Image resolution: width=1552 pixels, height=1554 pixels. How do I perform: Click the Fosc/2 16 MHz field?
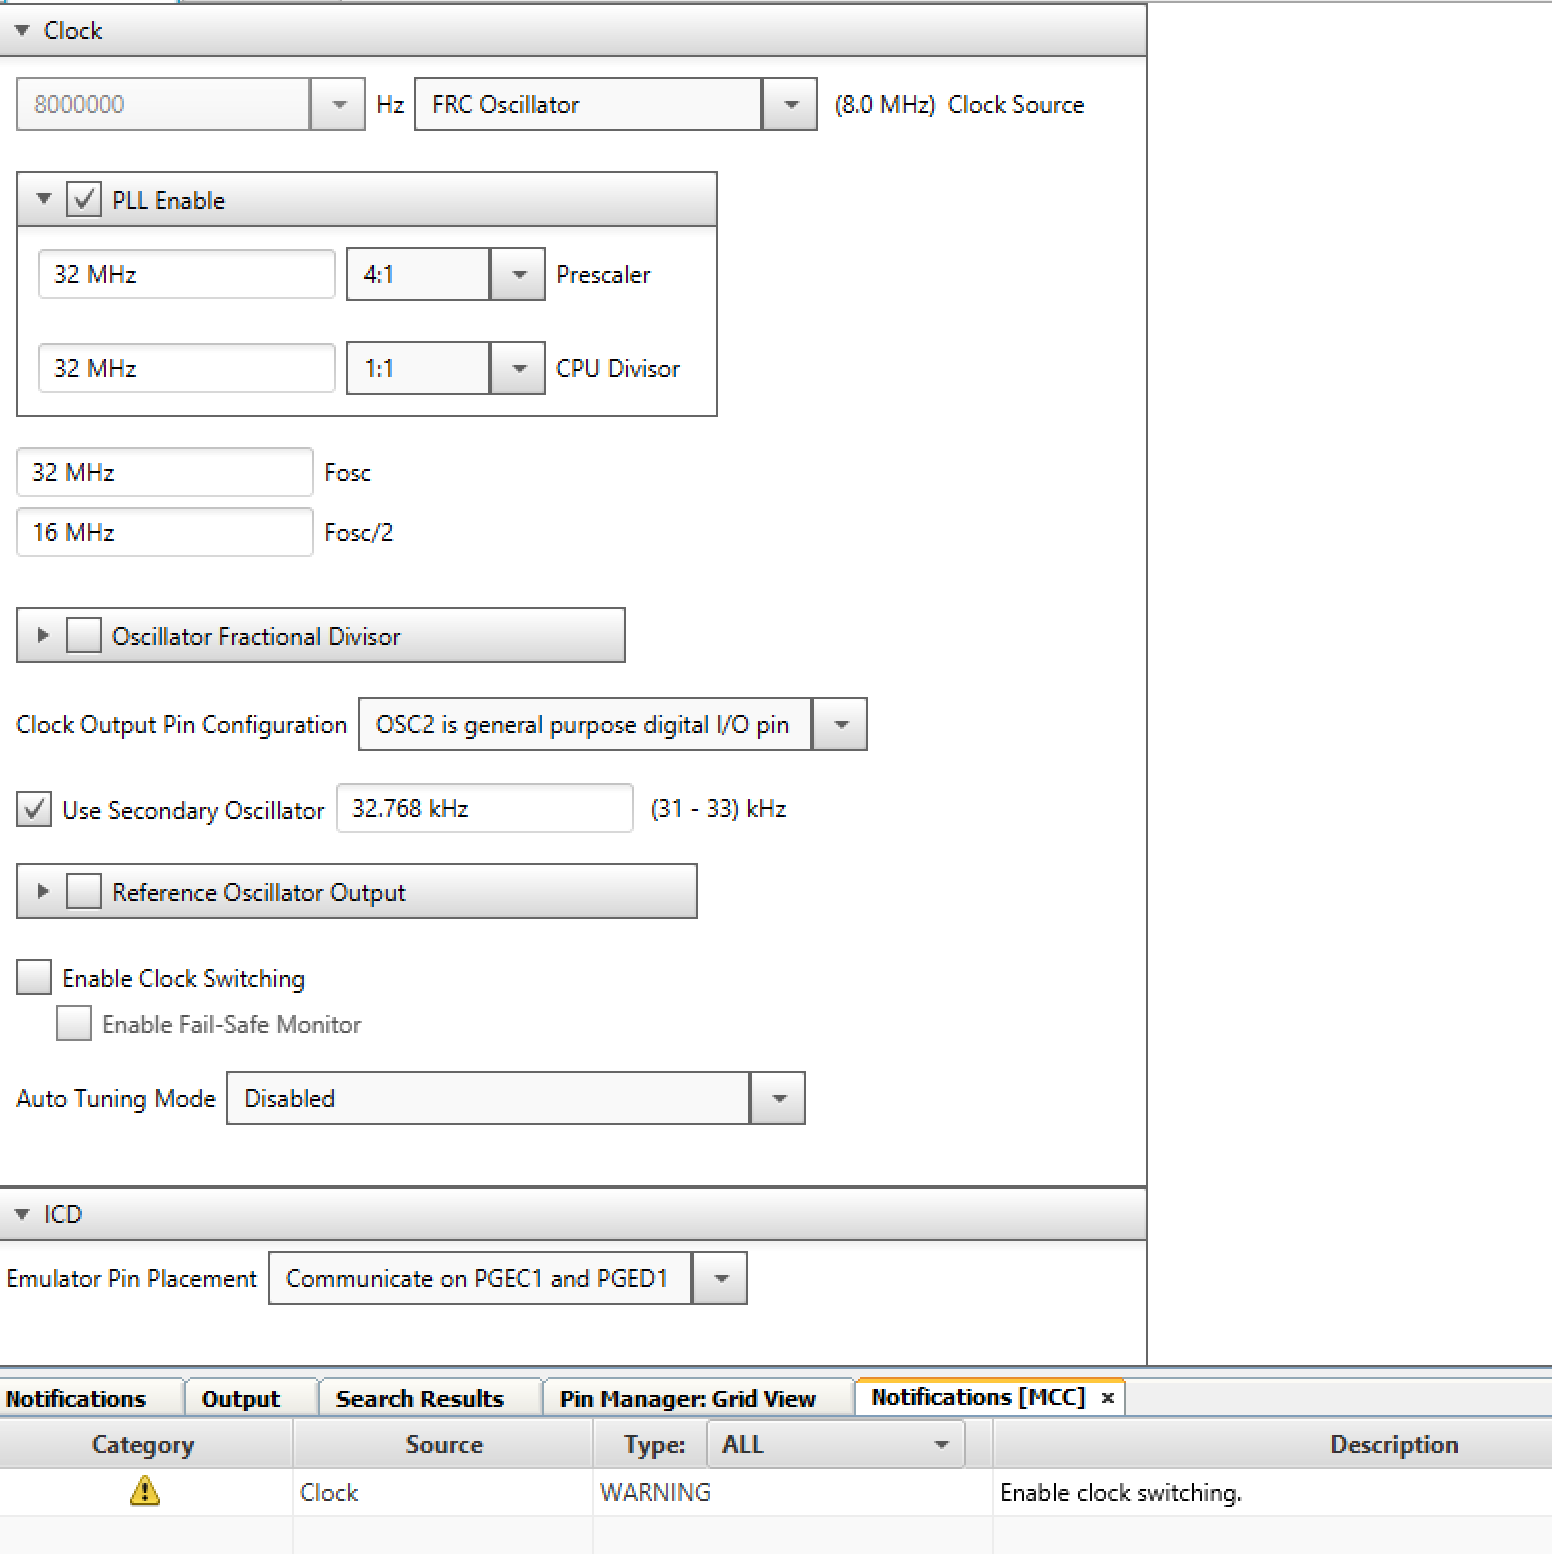pos(165,532)
